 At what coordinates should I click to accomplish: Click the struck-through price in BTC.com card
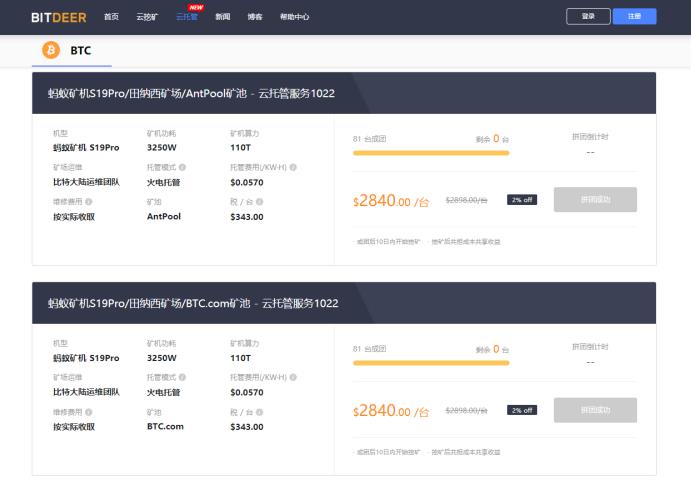click(x=466, y=410)
